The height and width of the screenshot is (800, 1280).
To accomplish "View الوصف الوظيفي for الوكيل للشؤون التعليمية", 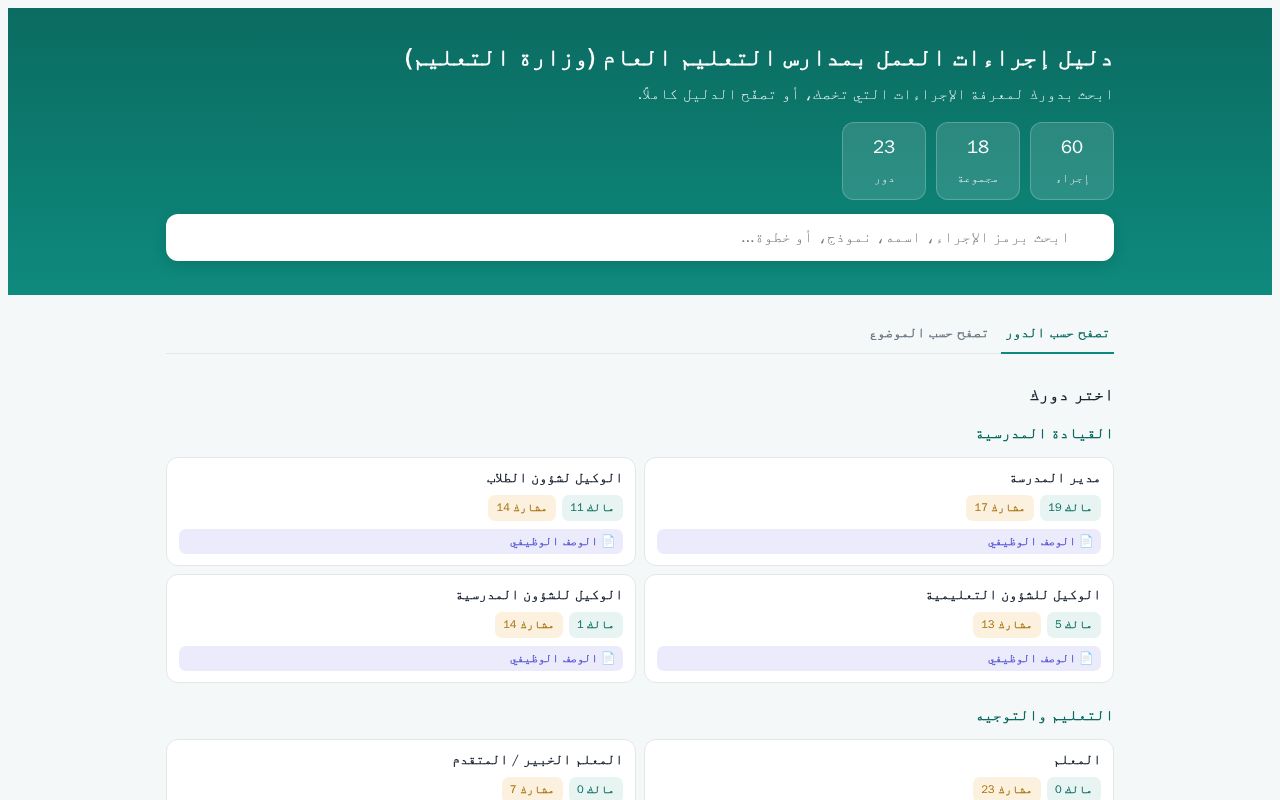I will [879, 658].
